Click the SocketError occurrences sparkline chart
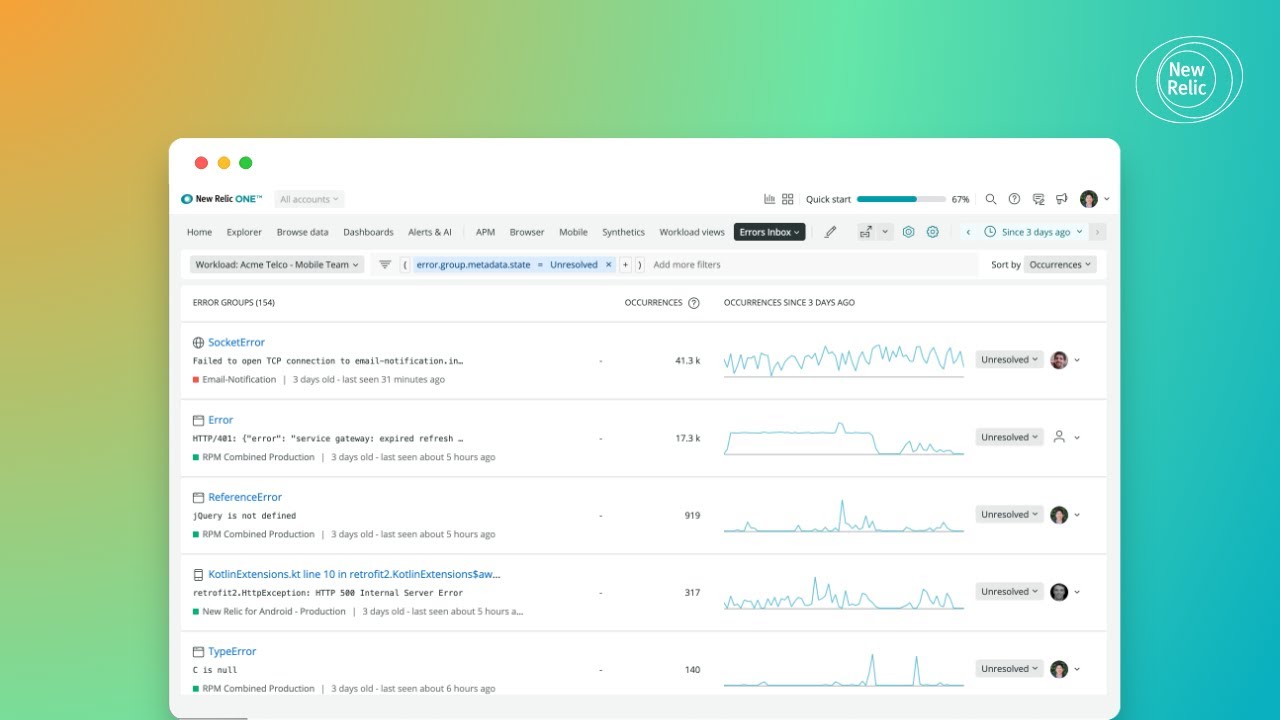The width and height of the screenshot is (1280, 720). (x=844, y=360)
